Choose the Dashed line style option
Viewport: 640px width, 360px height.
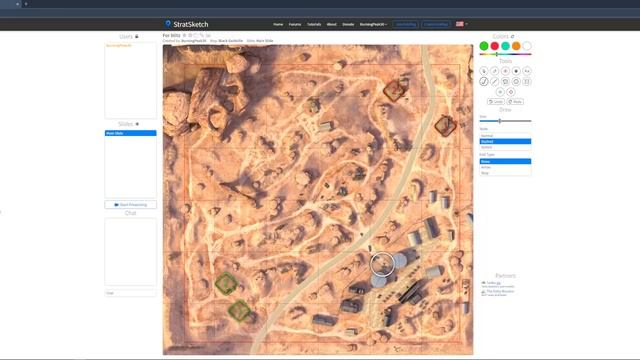click(505, 141)
